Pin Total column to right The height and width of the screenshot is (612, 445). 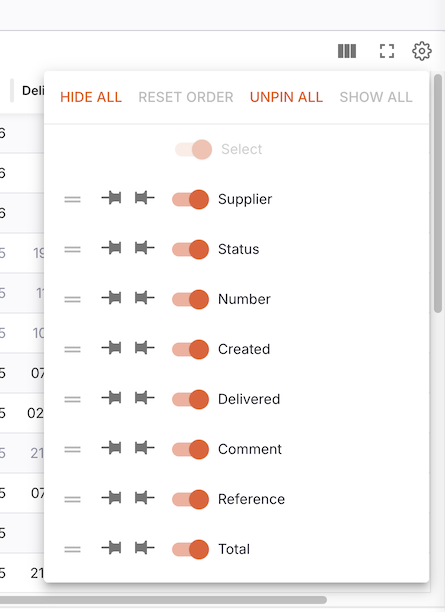(x=144, y=548)
